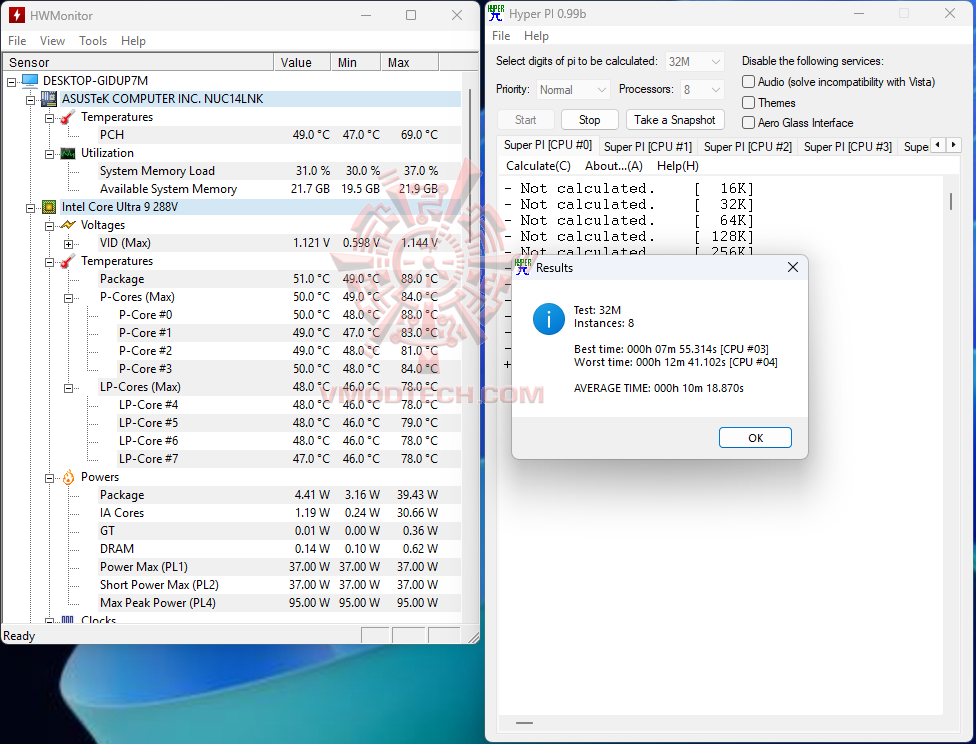Click the Sensor column header
The width and height of the screenshot is (976, 744).
coord(138,62)
